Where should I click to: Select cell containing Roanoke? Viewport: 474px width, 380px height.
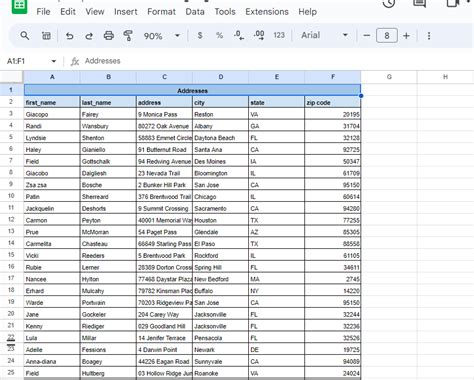pos(220,373)
